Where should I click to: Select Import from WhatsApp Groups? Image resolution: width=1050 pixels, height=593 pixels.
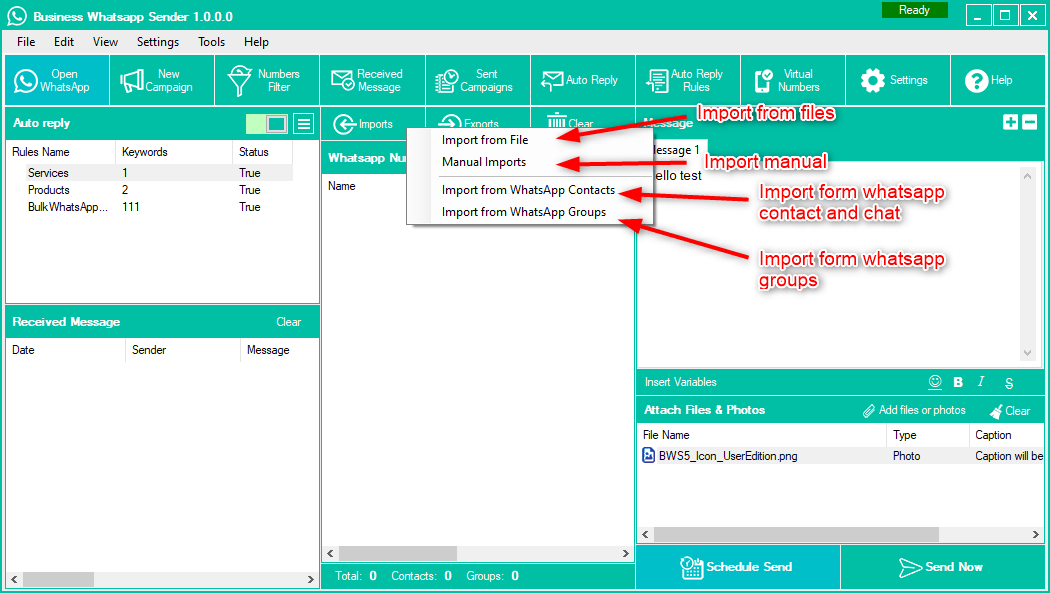[524, 212]
